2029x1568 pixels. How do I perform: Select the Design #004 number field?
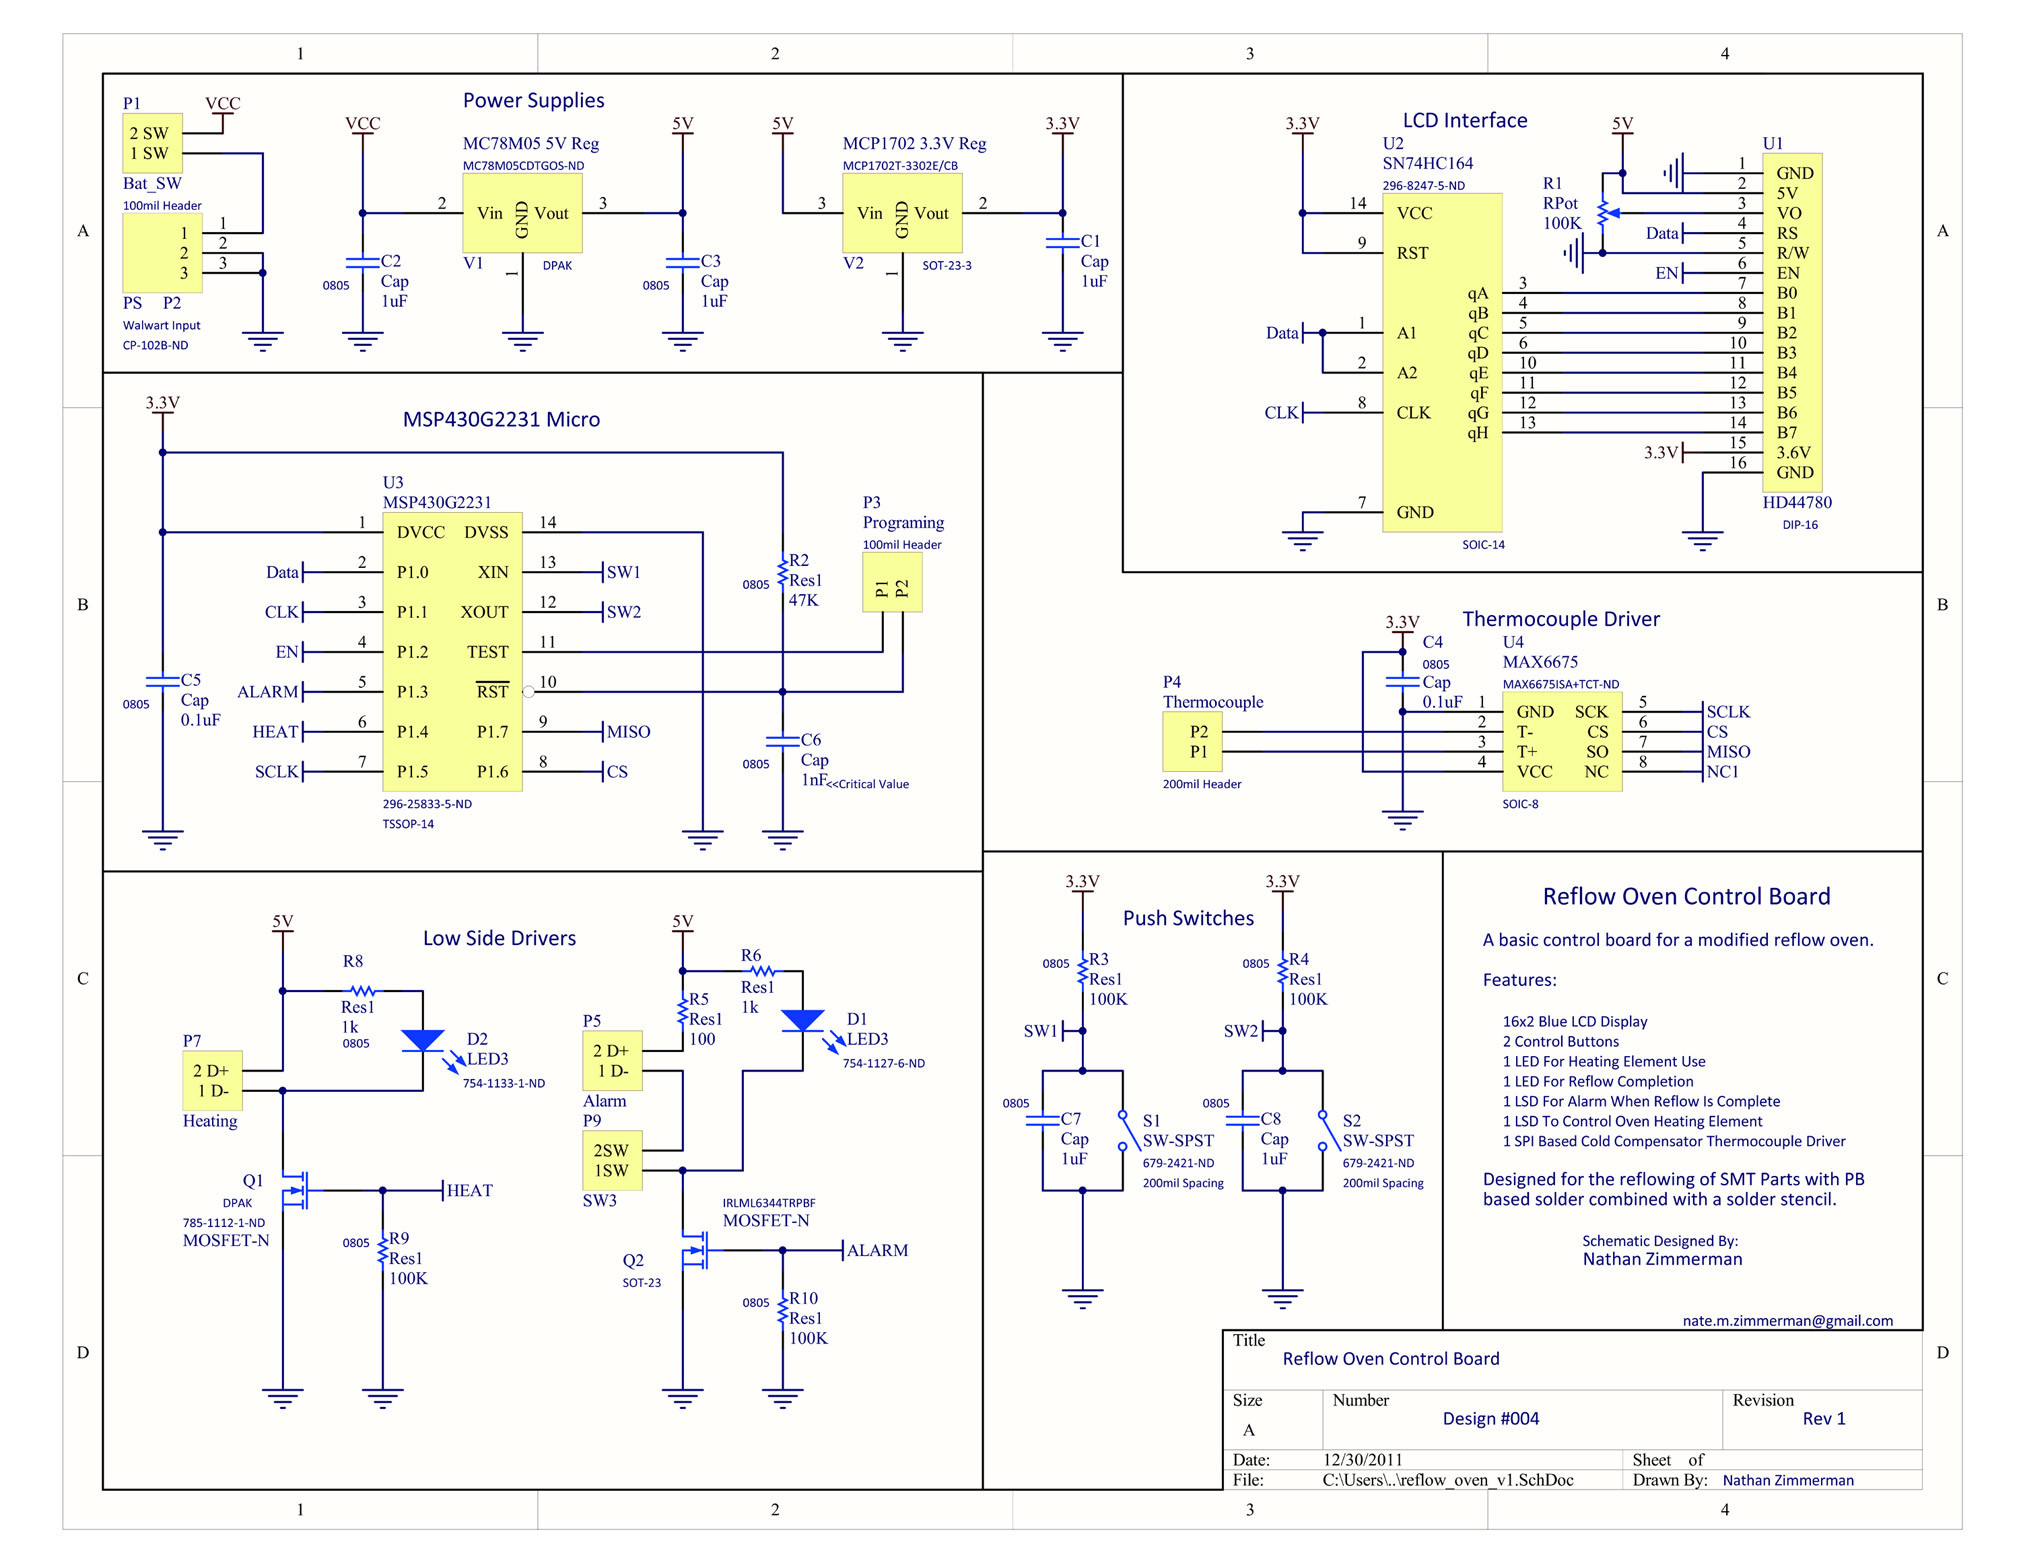[x=1490, y=1418]
